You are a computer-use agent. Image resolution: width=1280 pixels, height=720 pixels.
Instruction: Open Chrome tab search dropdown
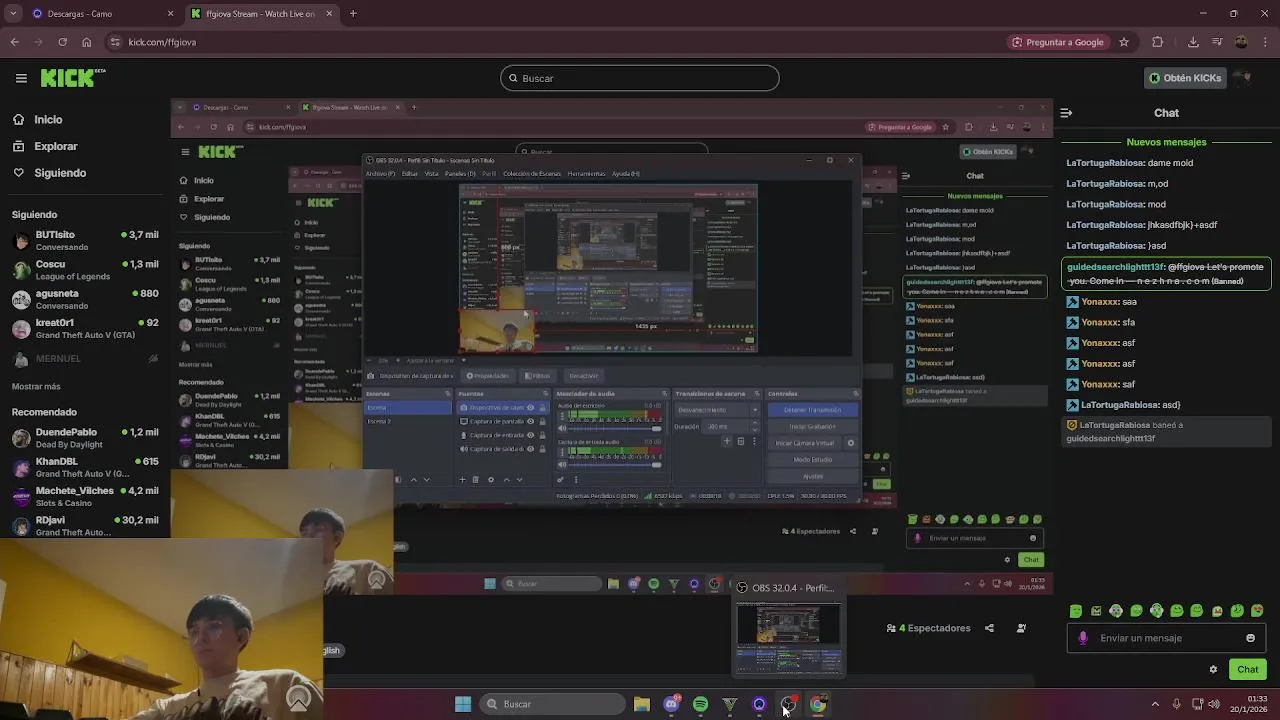tap(14, 14)
